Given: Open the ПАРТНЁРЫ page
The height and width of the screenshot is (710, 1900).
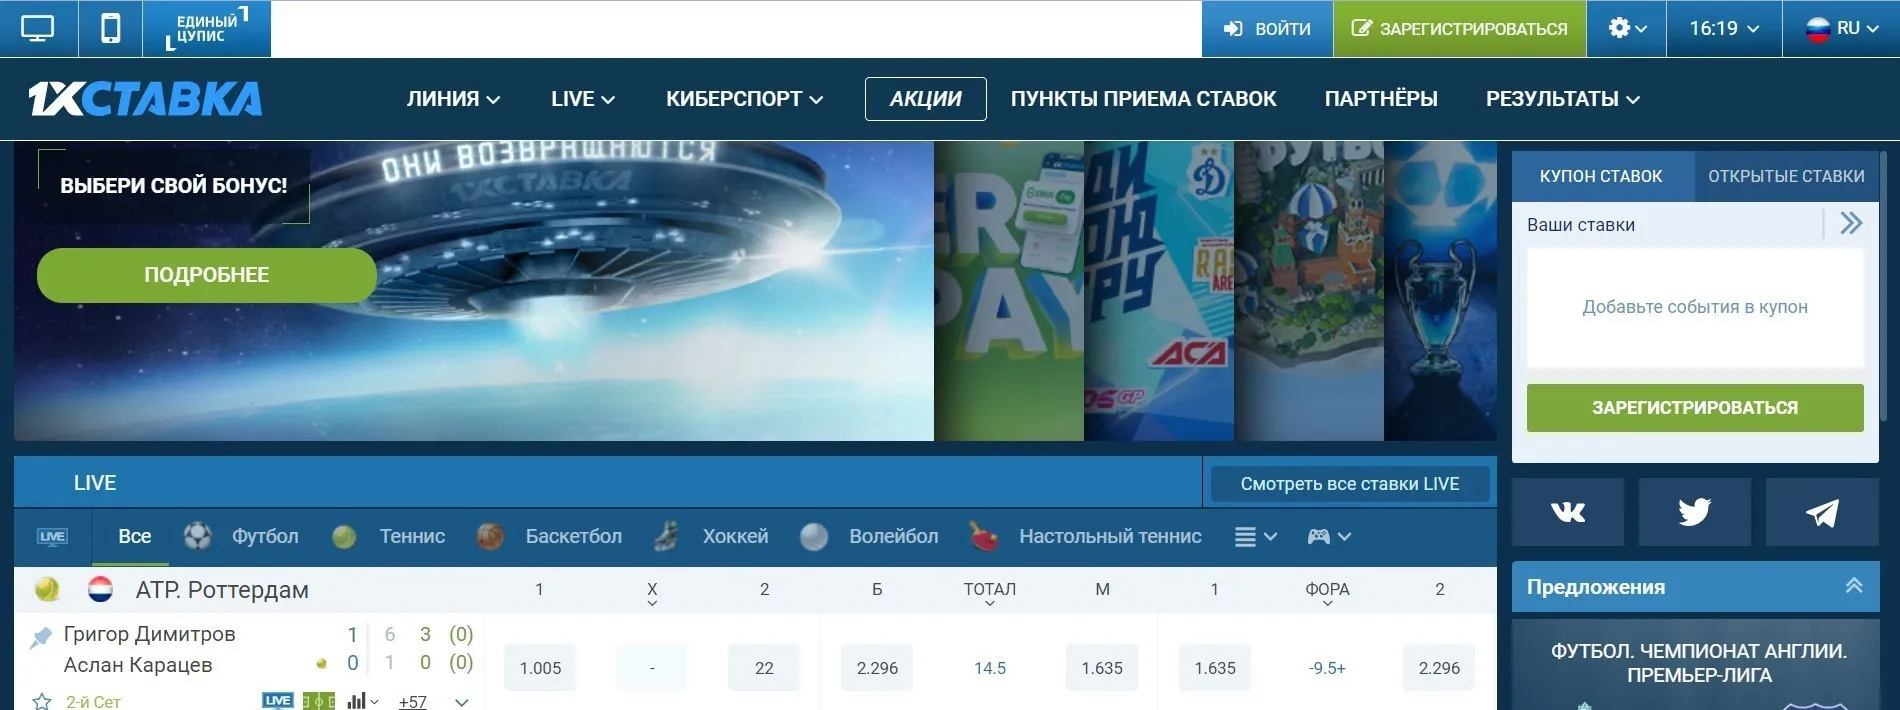Looking at the screenshot, I should [x=1381, y=99].
